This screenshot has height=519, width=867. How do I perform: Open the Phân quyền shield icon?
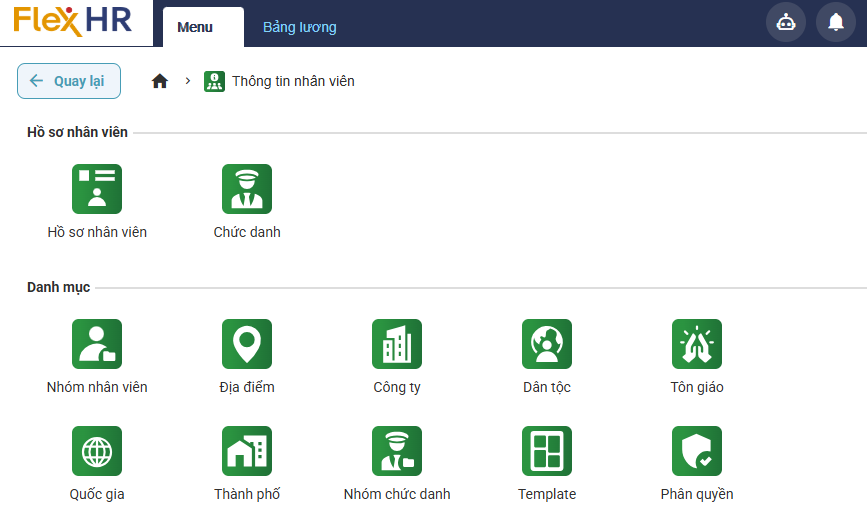tap(697, 451)
